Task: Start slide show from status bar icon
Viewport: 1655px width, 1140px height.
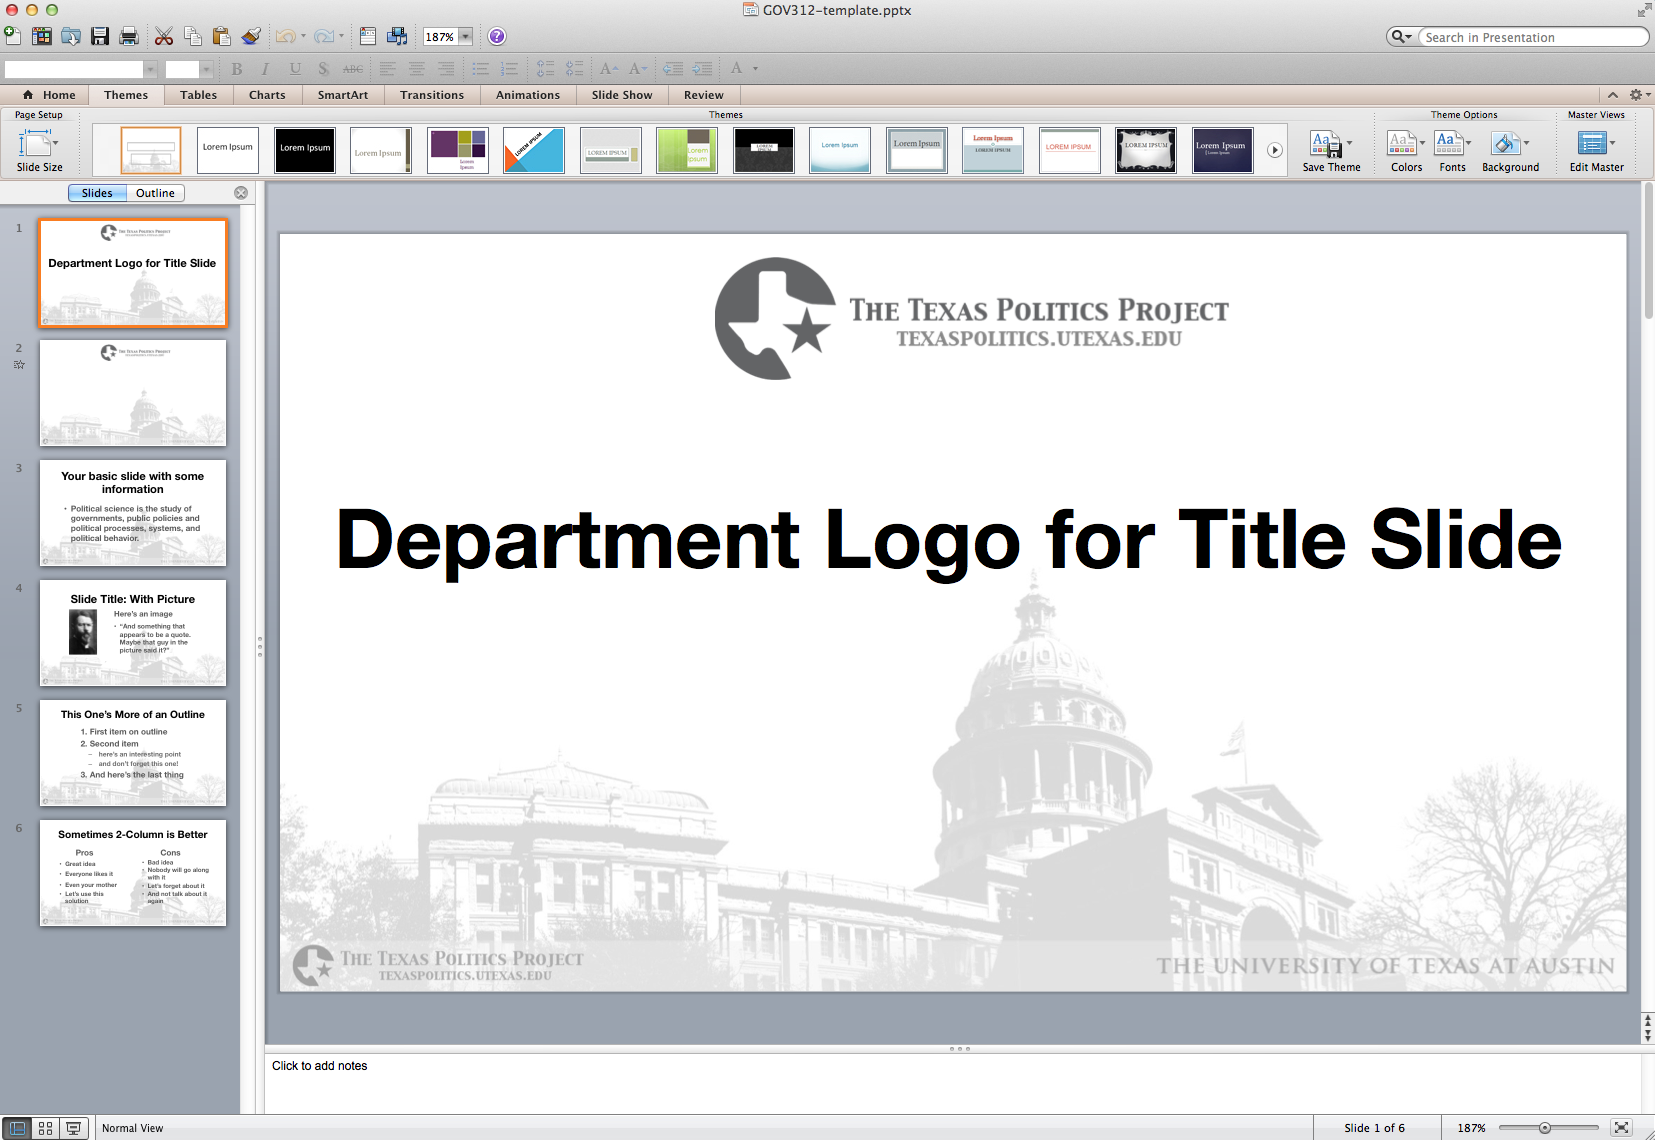Action: (73, 1128)
